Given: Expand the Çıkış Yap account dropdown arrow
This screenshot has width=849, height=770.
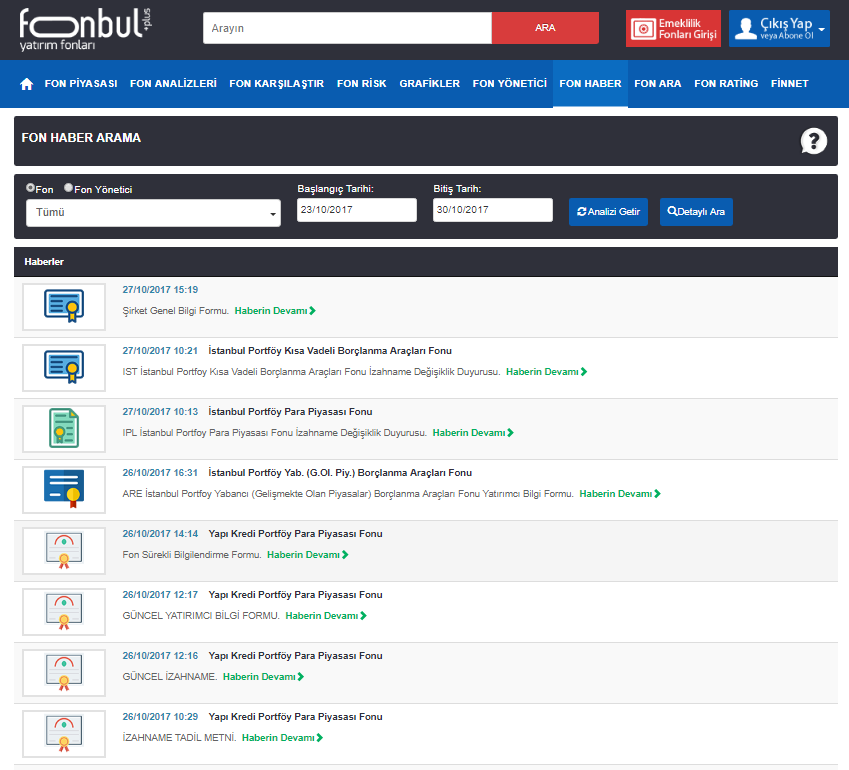Looking at the screenshot, I should click(x=821, y=29).
